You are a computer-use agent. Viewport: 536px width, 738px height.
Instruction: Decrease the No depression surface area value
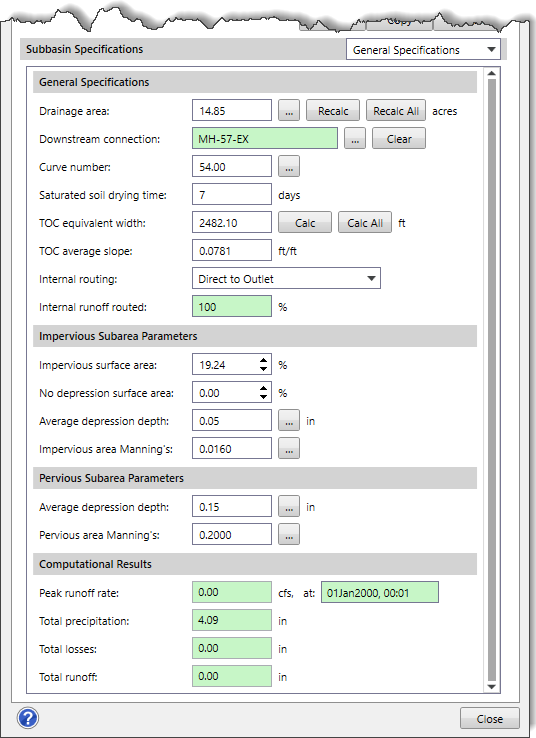(264, 397)
